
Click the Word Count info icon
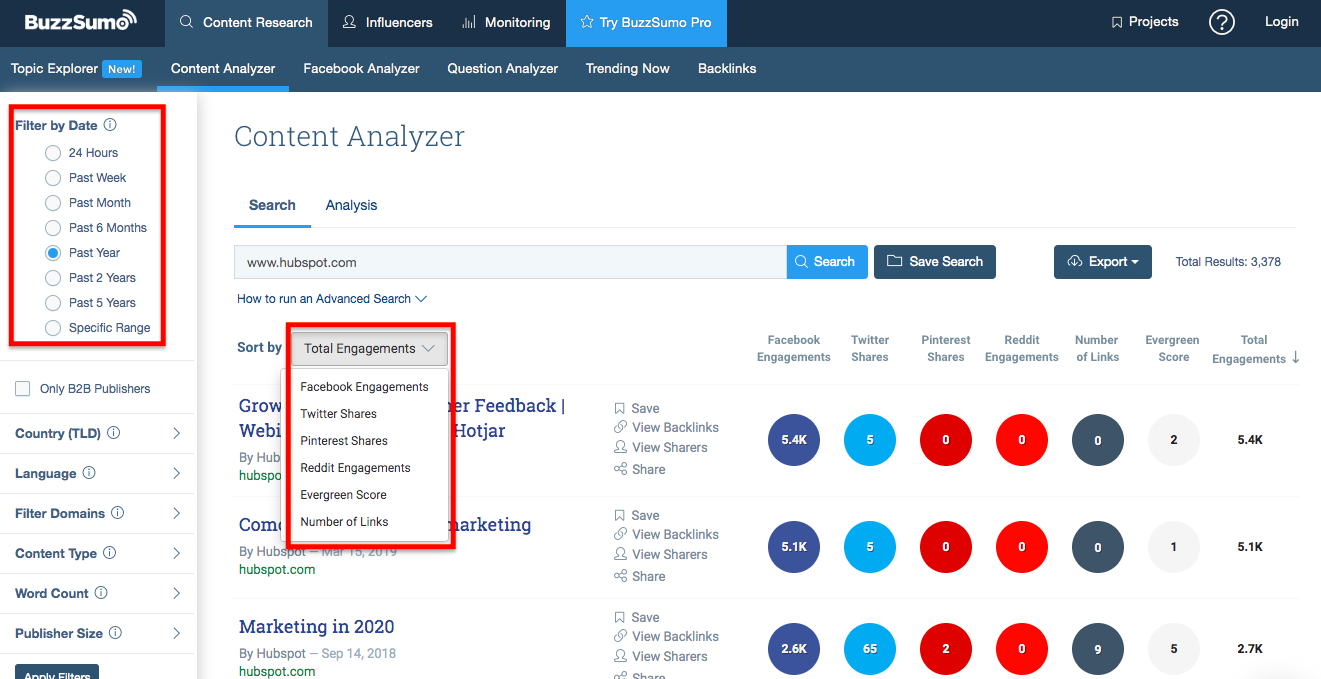pyautogui.click(x=102, y=593)
